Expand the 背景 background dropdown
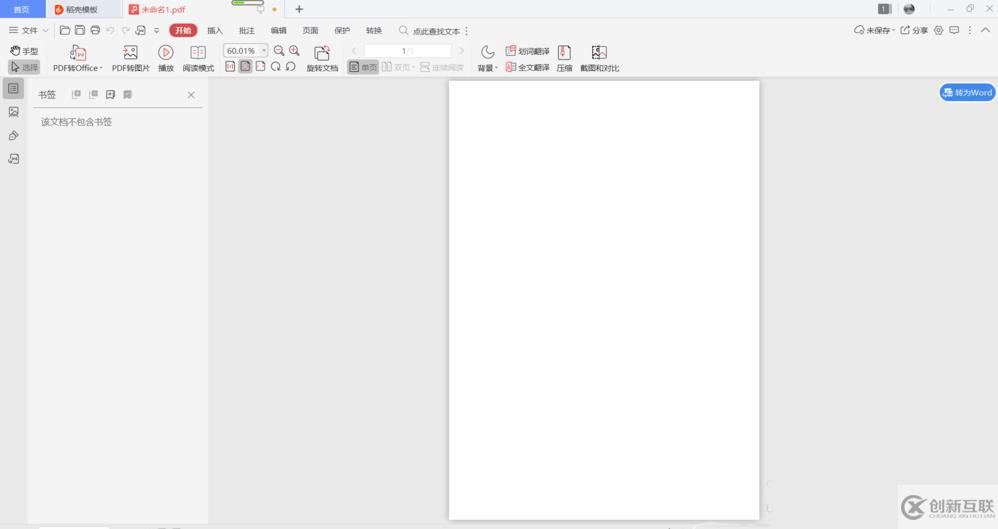 click(x=487, y=68)
